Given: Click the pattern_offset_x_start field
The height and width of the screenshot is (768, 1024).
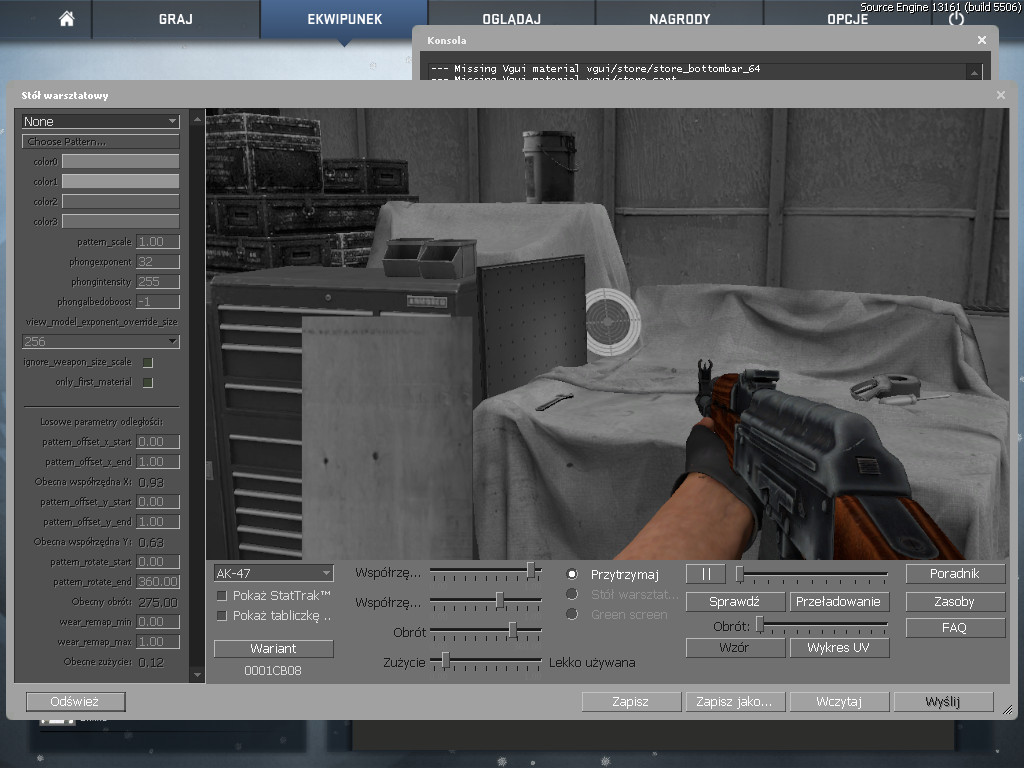Looking at the screenshot, I should pyautogui.click(x=158, y=442).
